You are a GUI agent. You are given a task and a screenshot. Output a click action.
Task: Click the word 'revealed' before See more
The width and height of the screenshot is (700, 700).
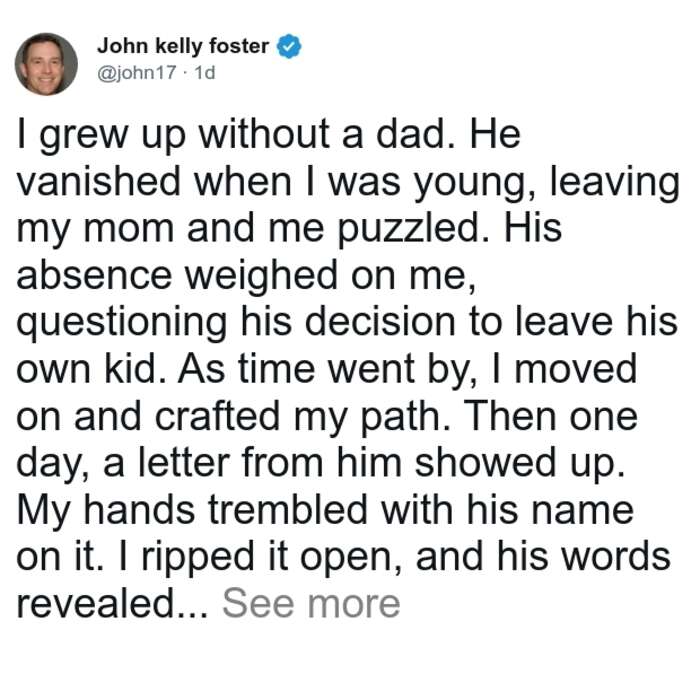pyautogui.click(x=95, y=604)
